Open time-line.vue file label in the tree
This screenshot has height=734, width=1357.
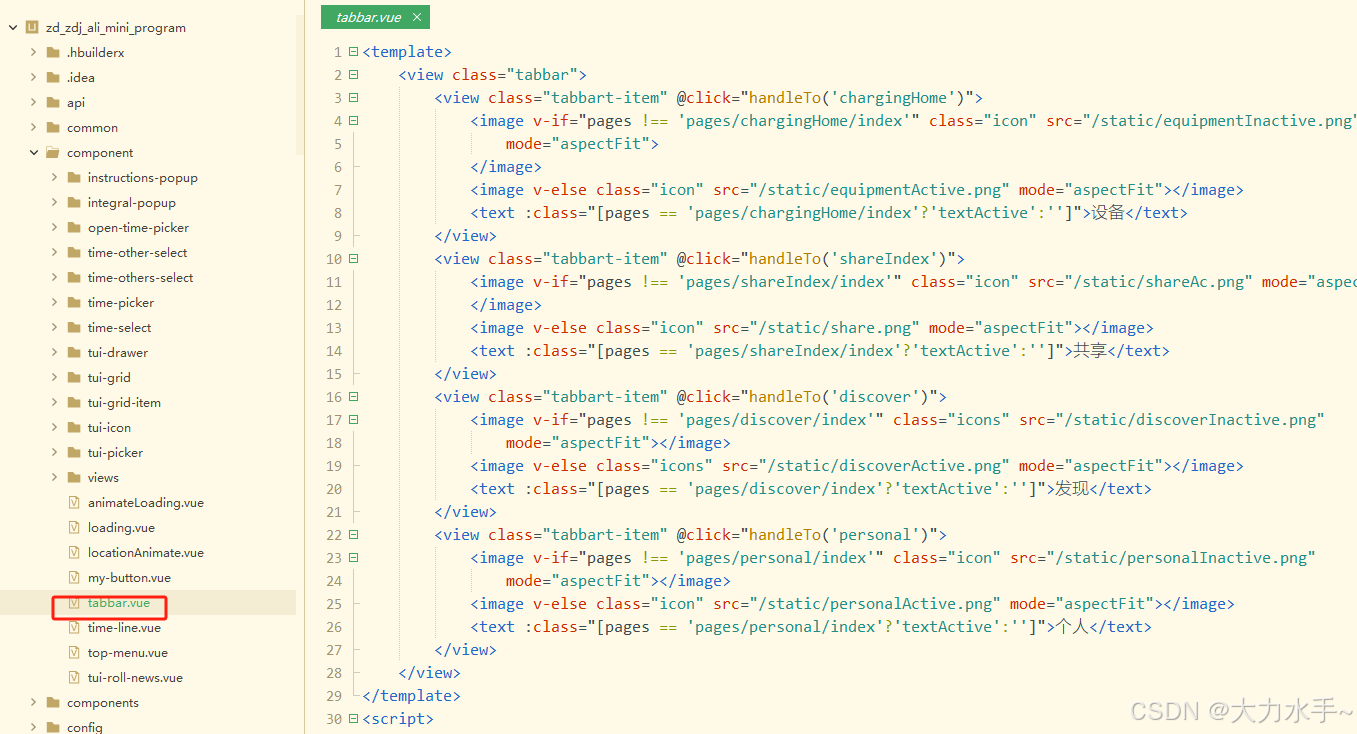point(124,627)
